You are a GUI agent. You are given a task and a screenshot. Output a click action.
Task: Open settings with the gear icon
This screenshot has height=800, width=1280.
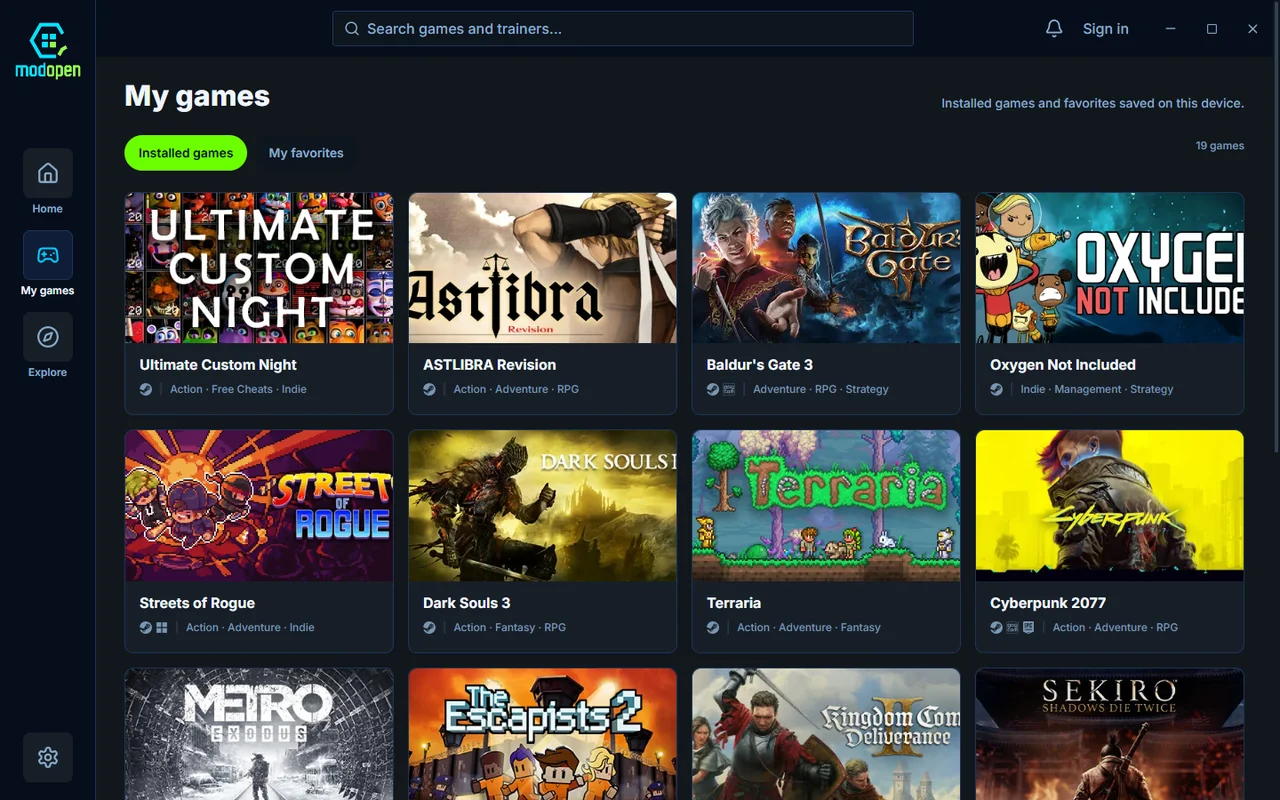pyautogui.click(x=48, y=757)
